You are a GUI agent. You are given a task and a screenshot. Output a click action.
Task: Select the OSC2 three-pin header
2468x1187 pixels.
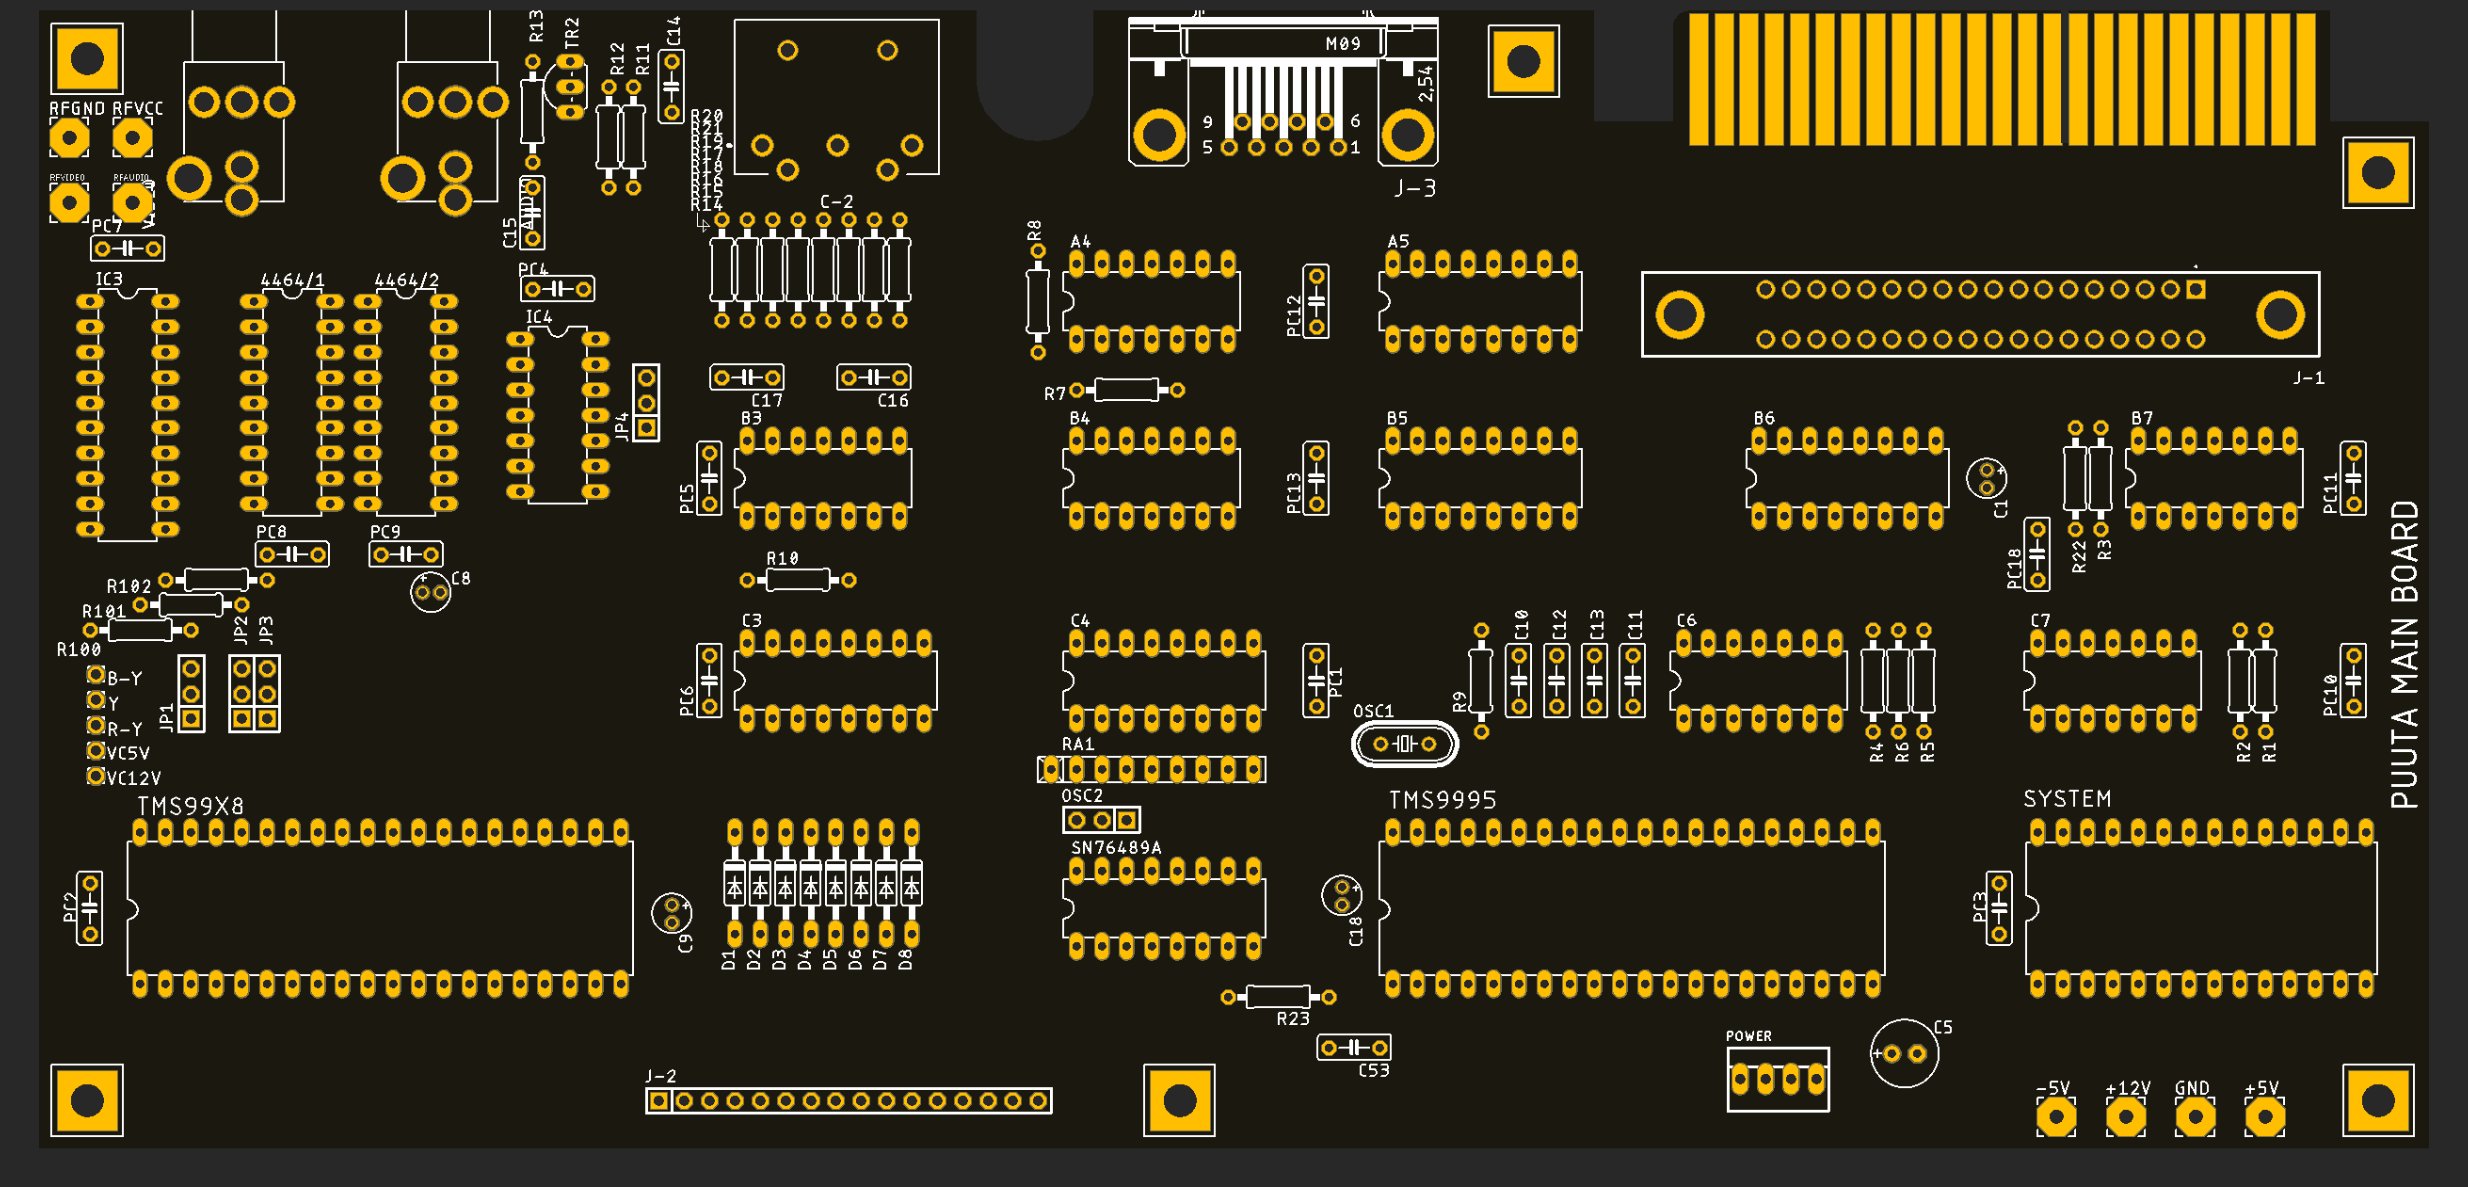point(1101,820)
